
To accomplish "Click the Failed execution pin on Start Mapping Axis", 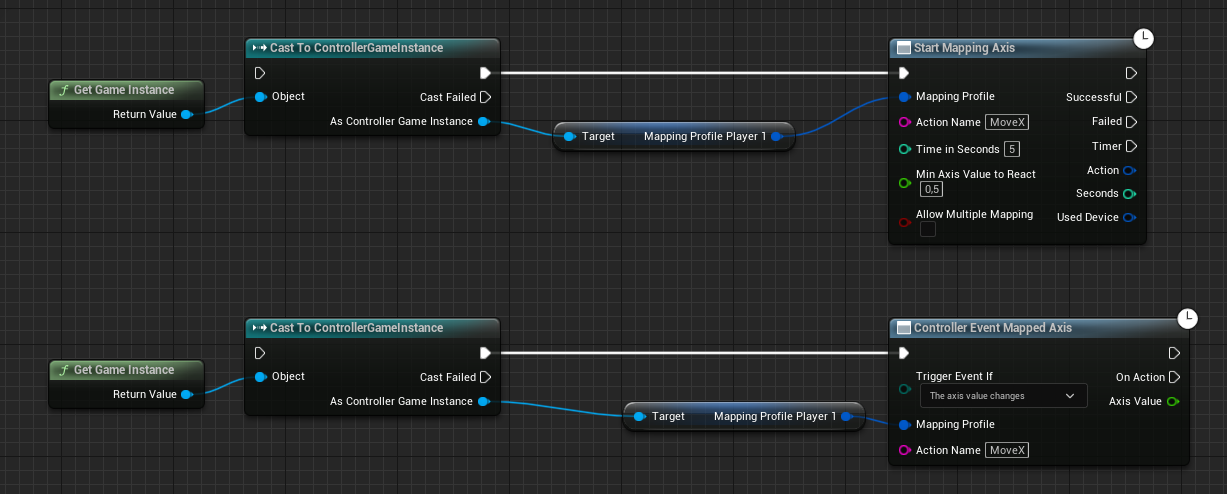I will point(1131,121).
